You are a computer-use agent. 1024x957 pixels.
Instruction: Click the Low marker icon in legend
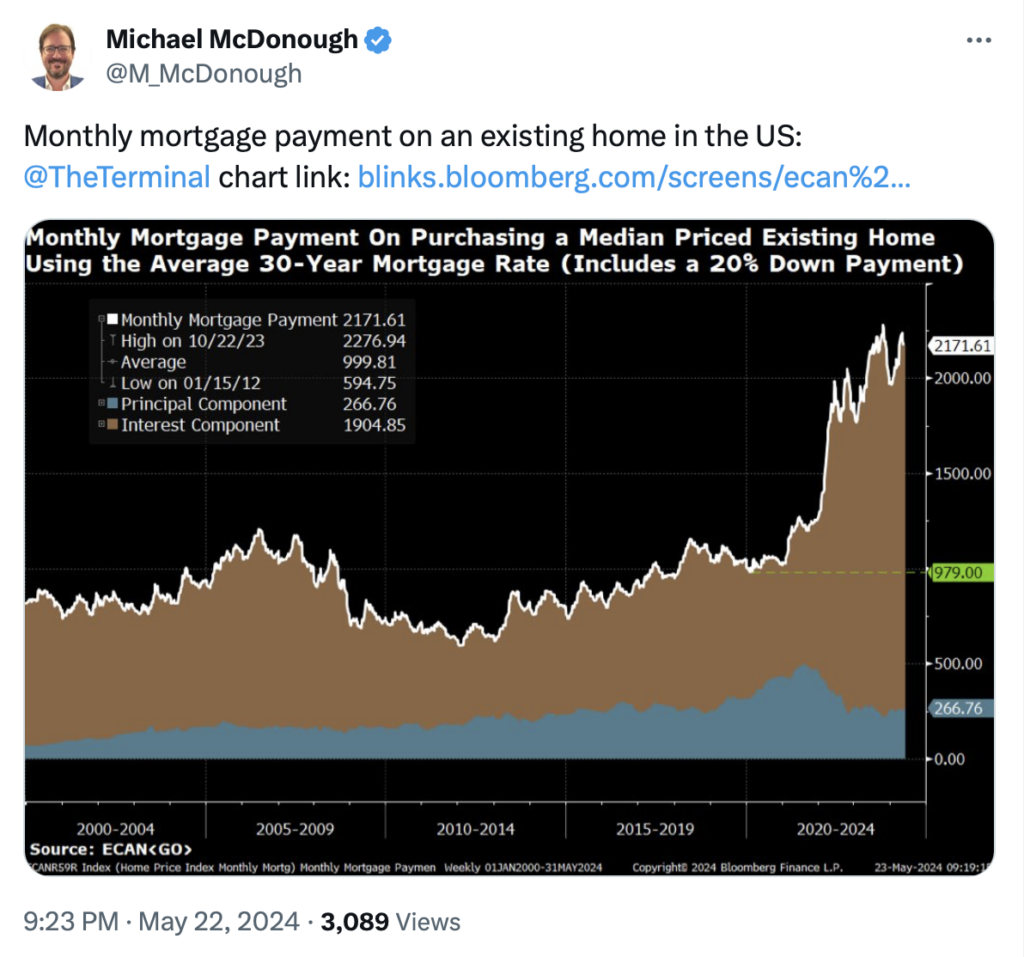click(x=112, y=383)
